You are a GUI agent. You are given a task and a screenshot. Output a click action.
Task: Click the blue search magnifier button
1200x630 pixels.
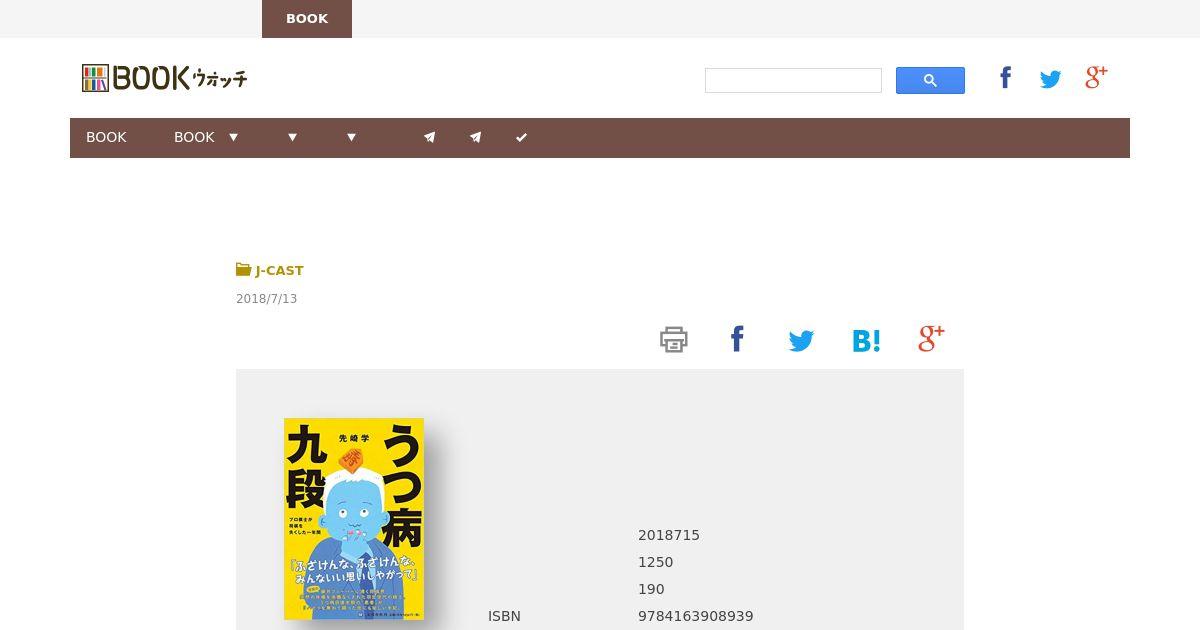[x=930, y=80]
